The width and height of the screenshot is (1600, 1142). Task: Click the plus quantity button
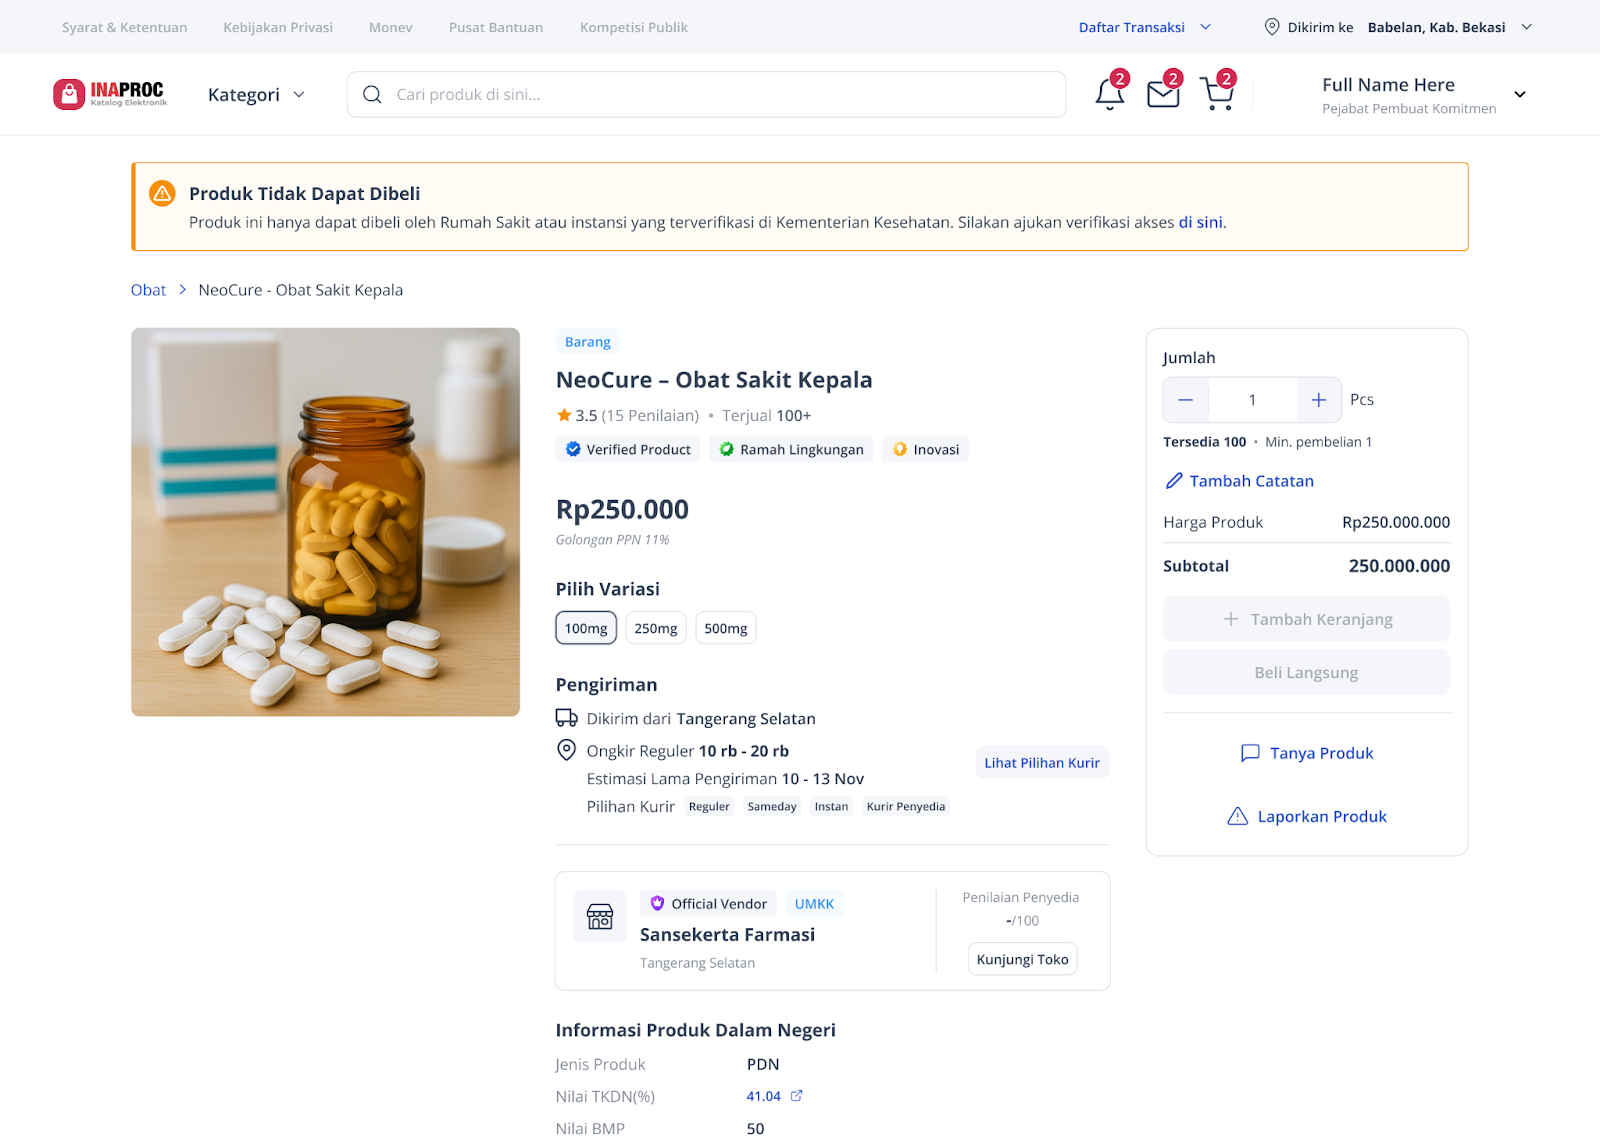coord(1319,400)
